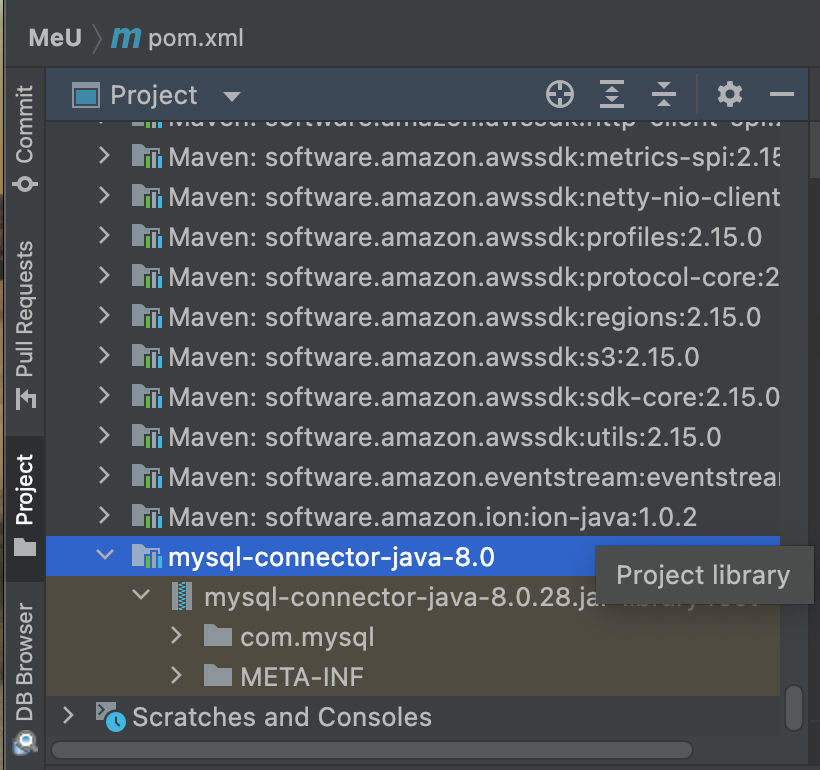820x770 pixels.
Task: Click the Collapse All icon
Action: point(664,95)
